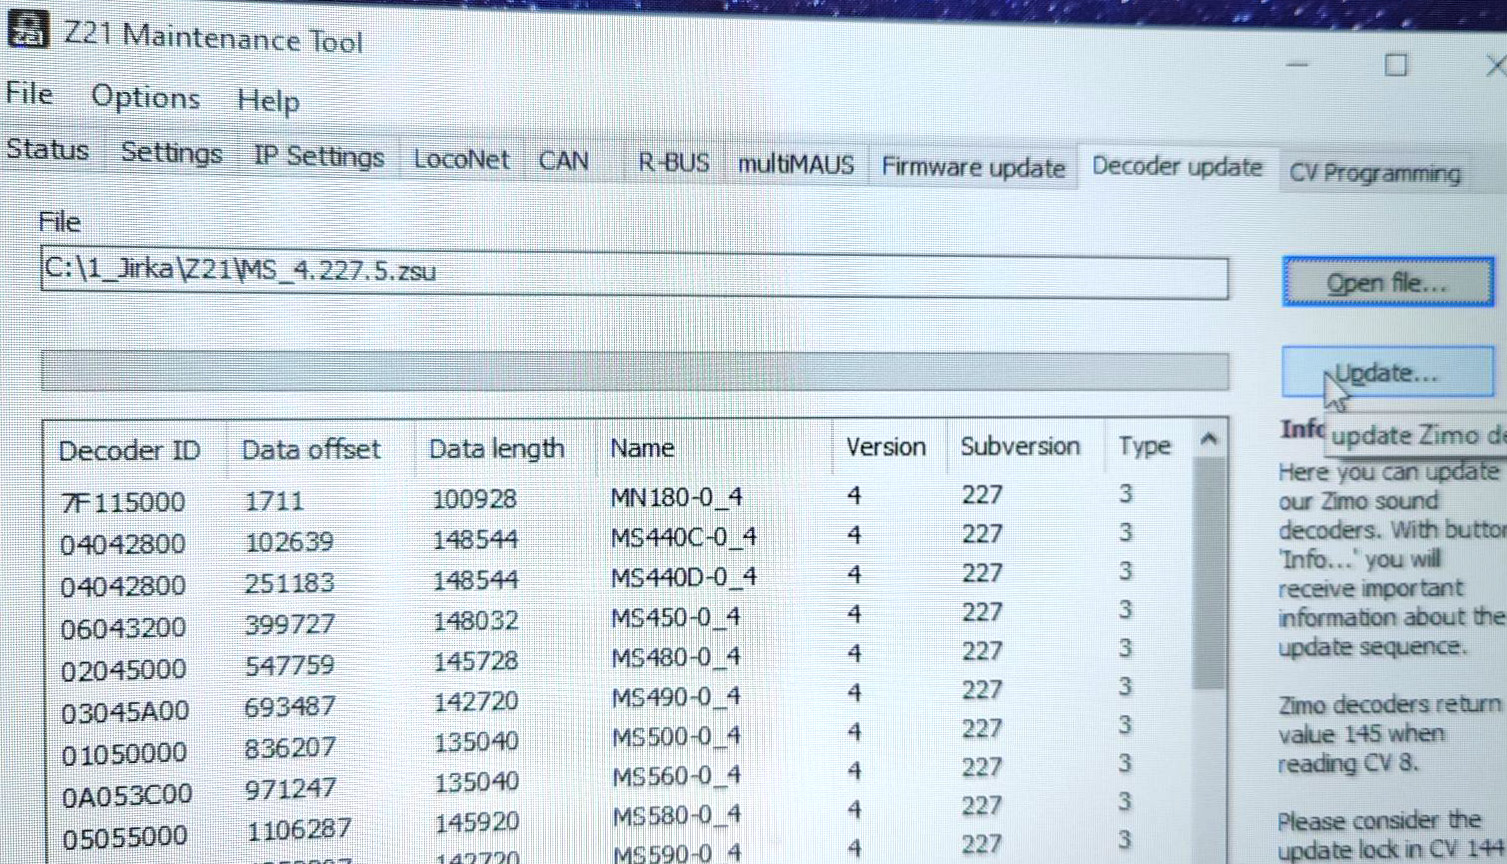This screenshot has width=1507, height=864.
Task: Maximize the Z21 Maintenance Tool window
Action: click(x=1396, y=65)
